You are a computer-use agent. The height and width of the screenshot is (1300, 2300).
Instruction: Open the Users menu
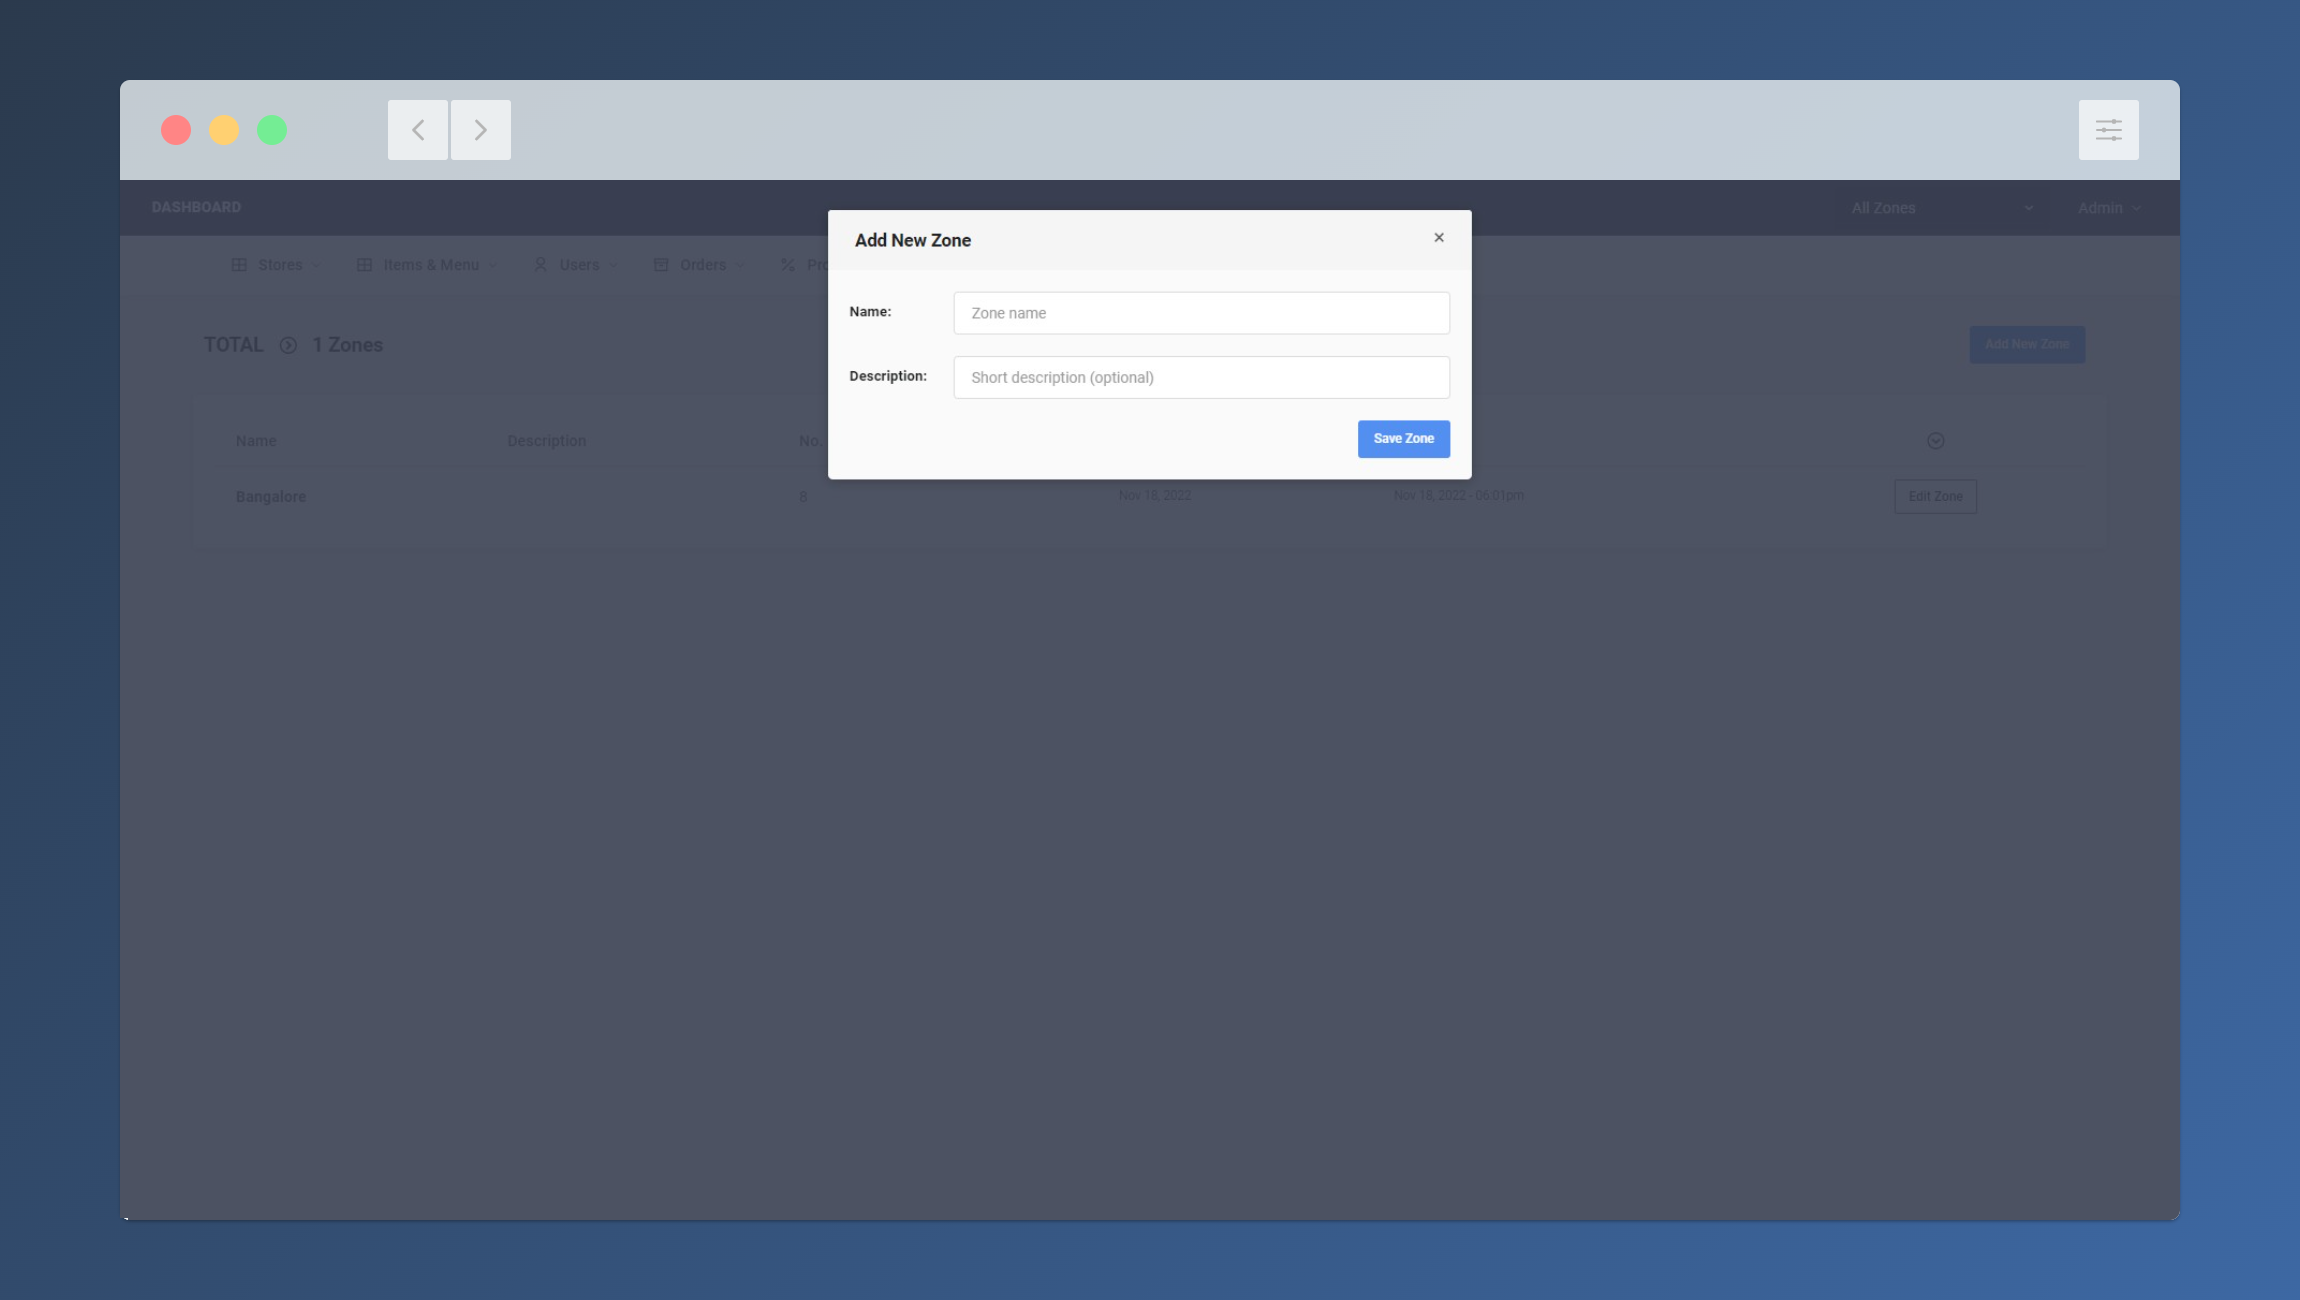coord(576,265)
